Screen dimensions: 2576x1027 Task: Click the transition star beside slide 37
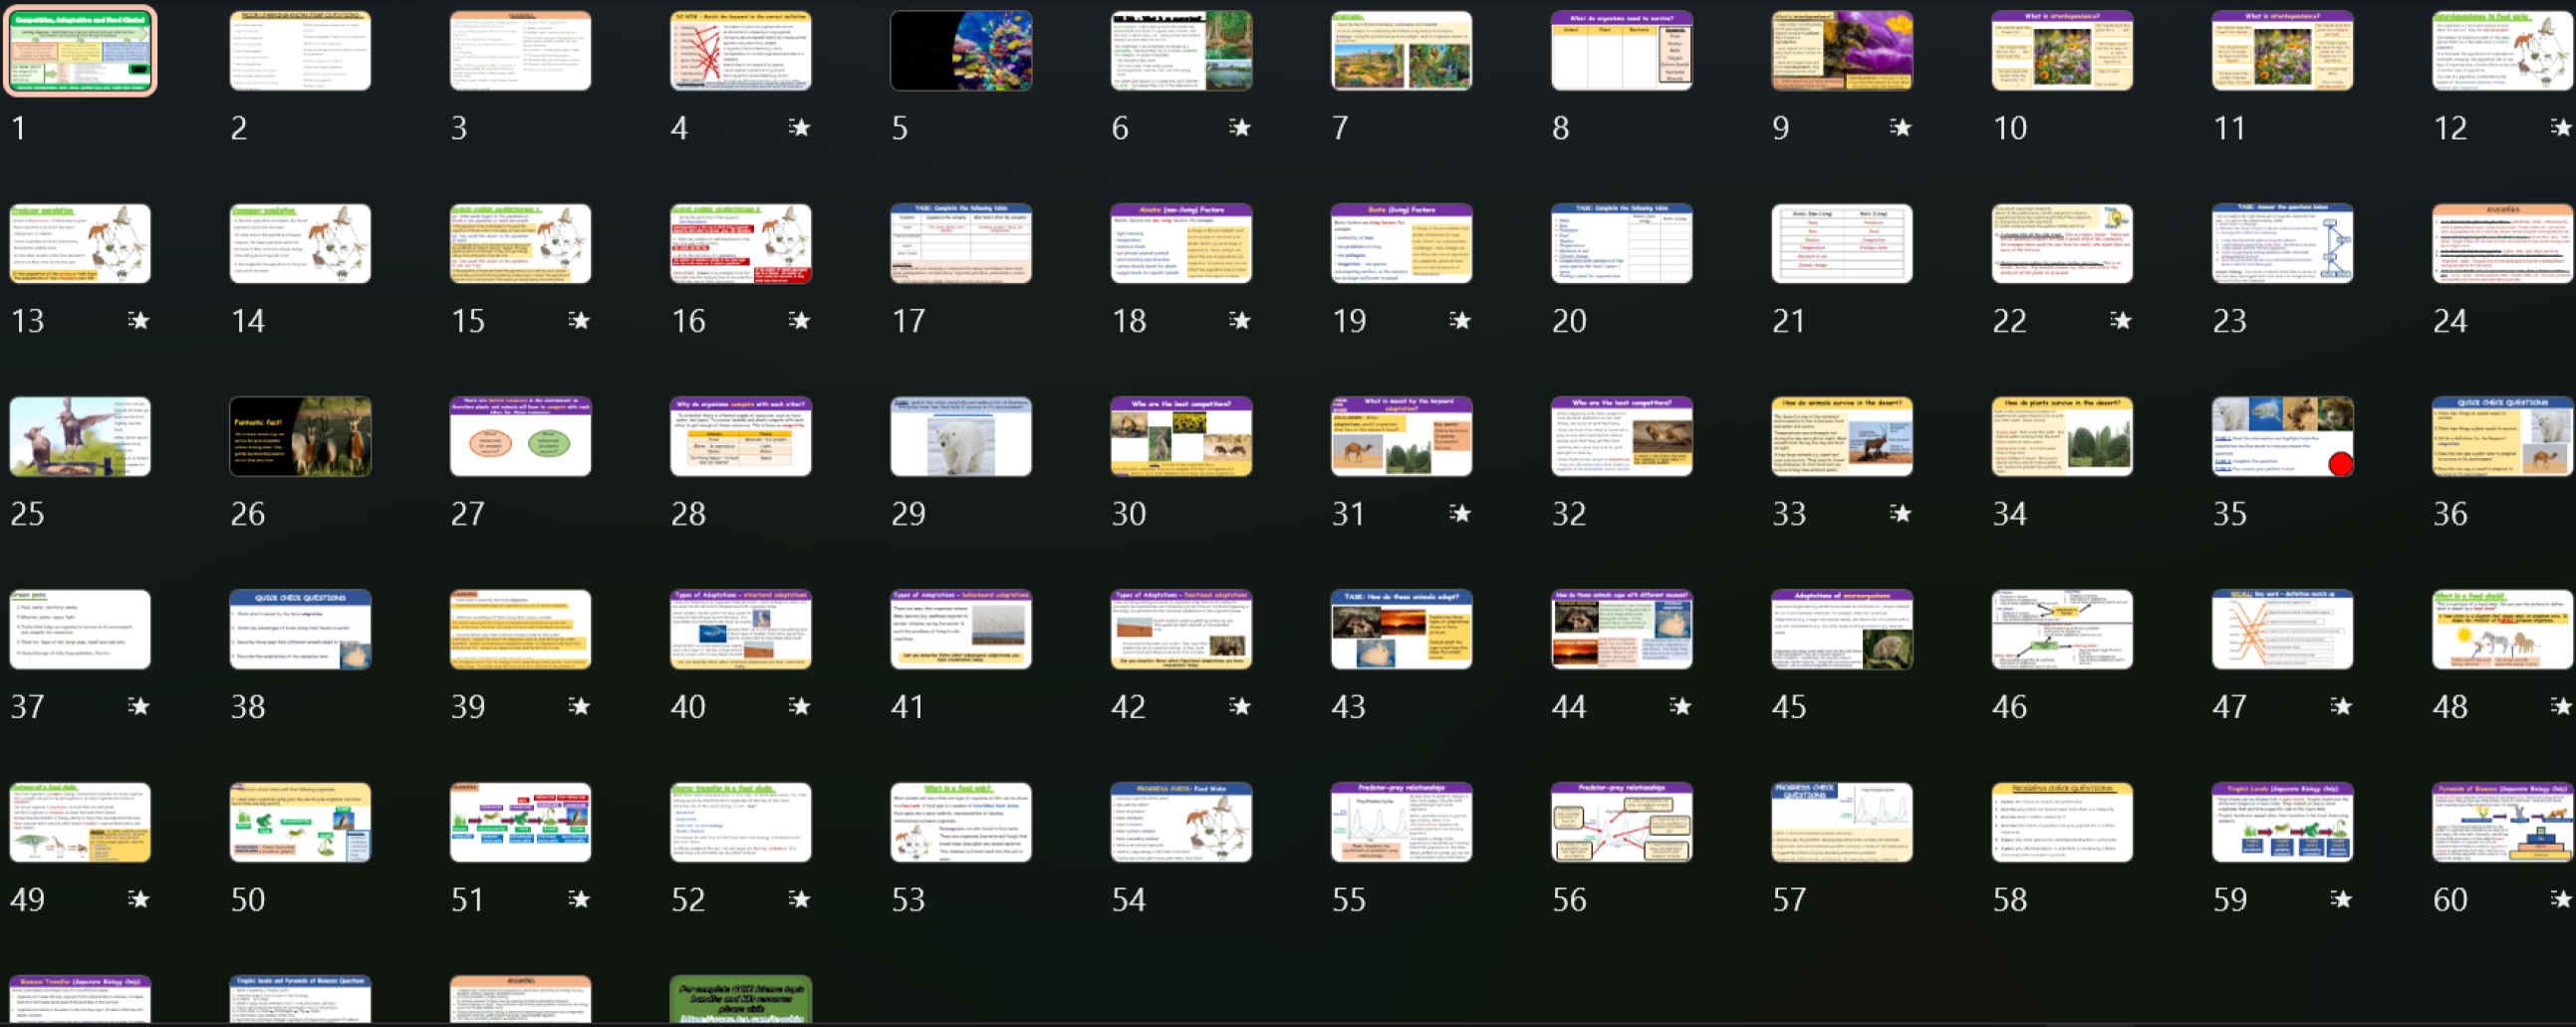139,706
